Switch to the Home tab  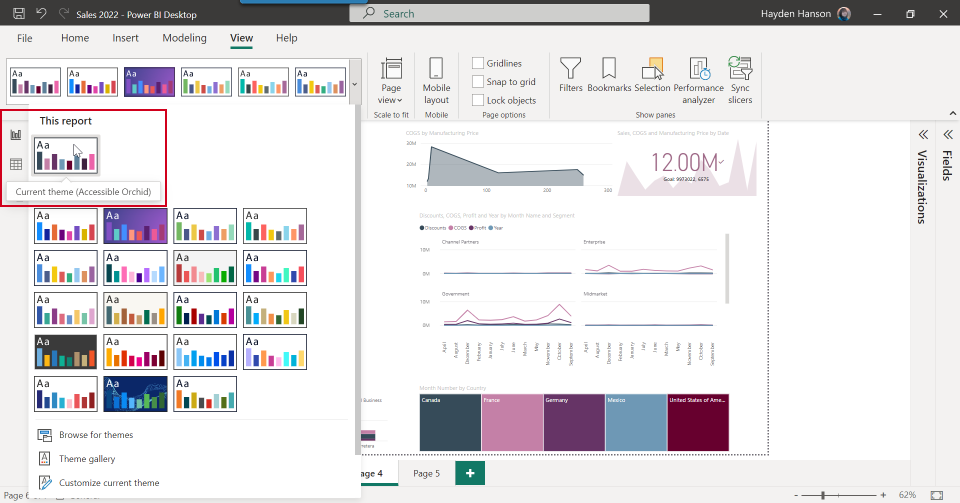point(75,38)
